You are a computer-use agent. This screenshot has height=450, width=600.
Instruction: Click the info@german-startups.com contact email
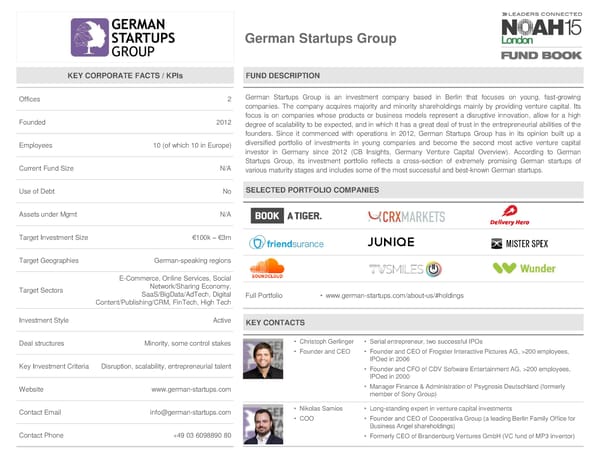coord(191,412)
